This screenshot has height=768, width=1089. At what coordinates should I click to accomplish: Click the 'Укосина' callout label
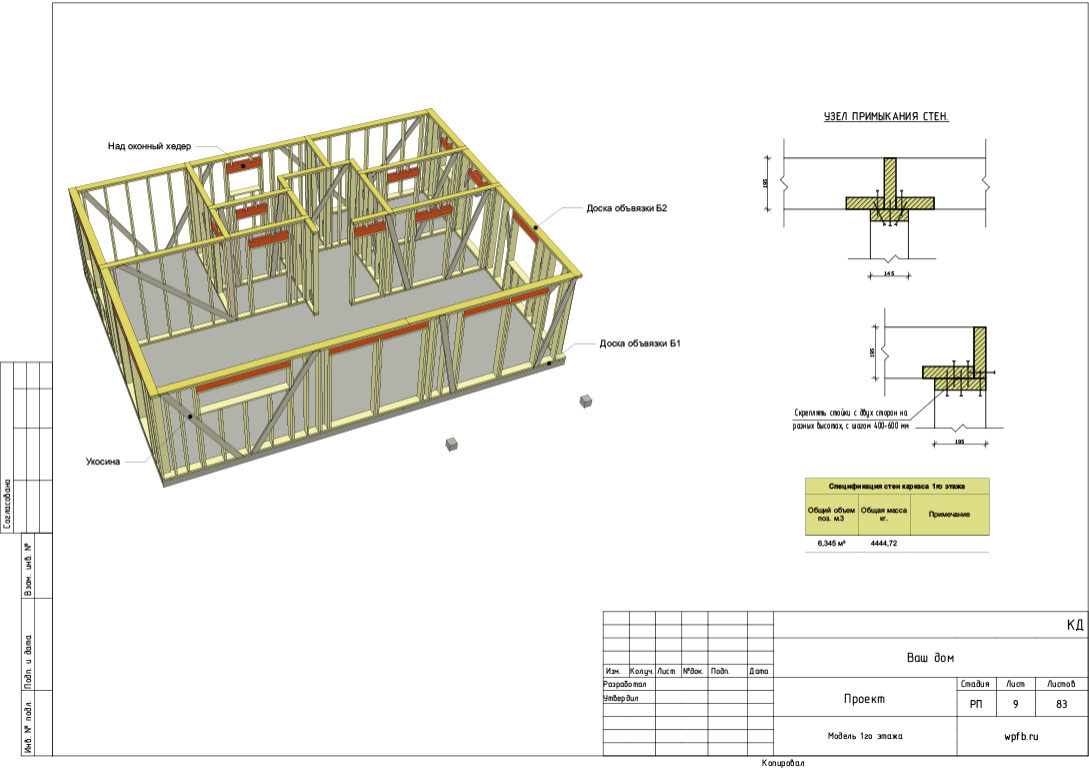103,462
